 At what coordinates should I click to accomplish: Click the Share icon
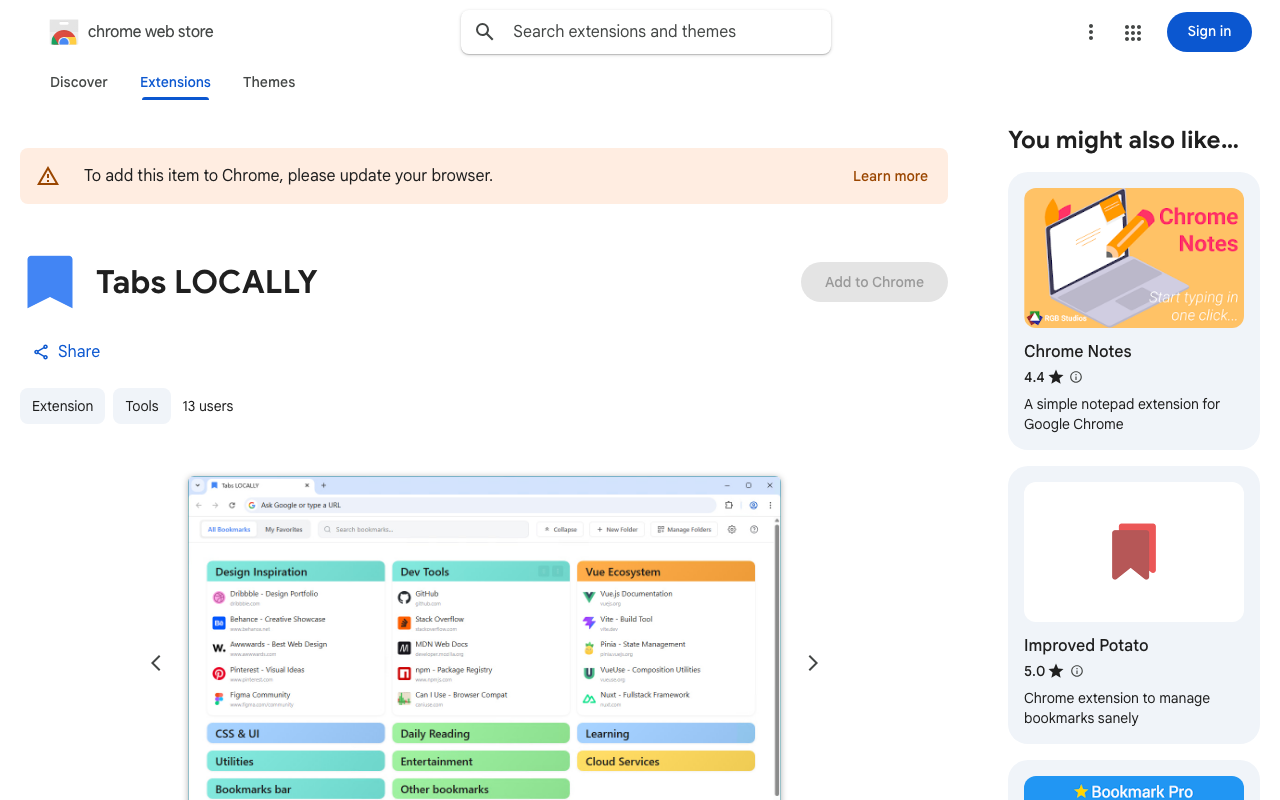(x=41, y=352)
